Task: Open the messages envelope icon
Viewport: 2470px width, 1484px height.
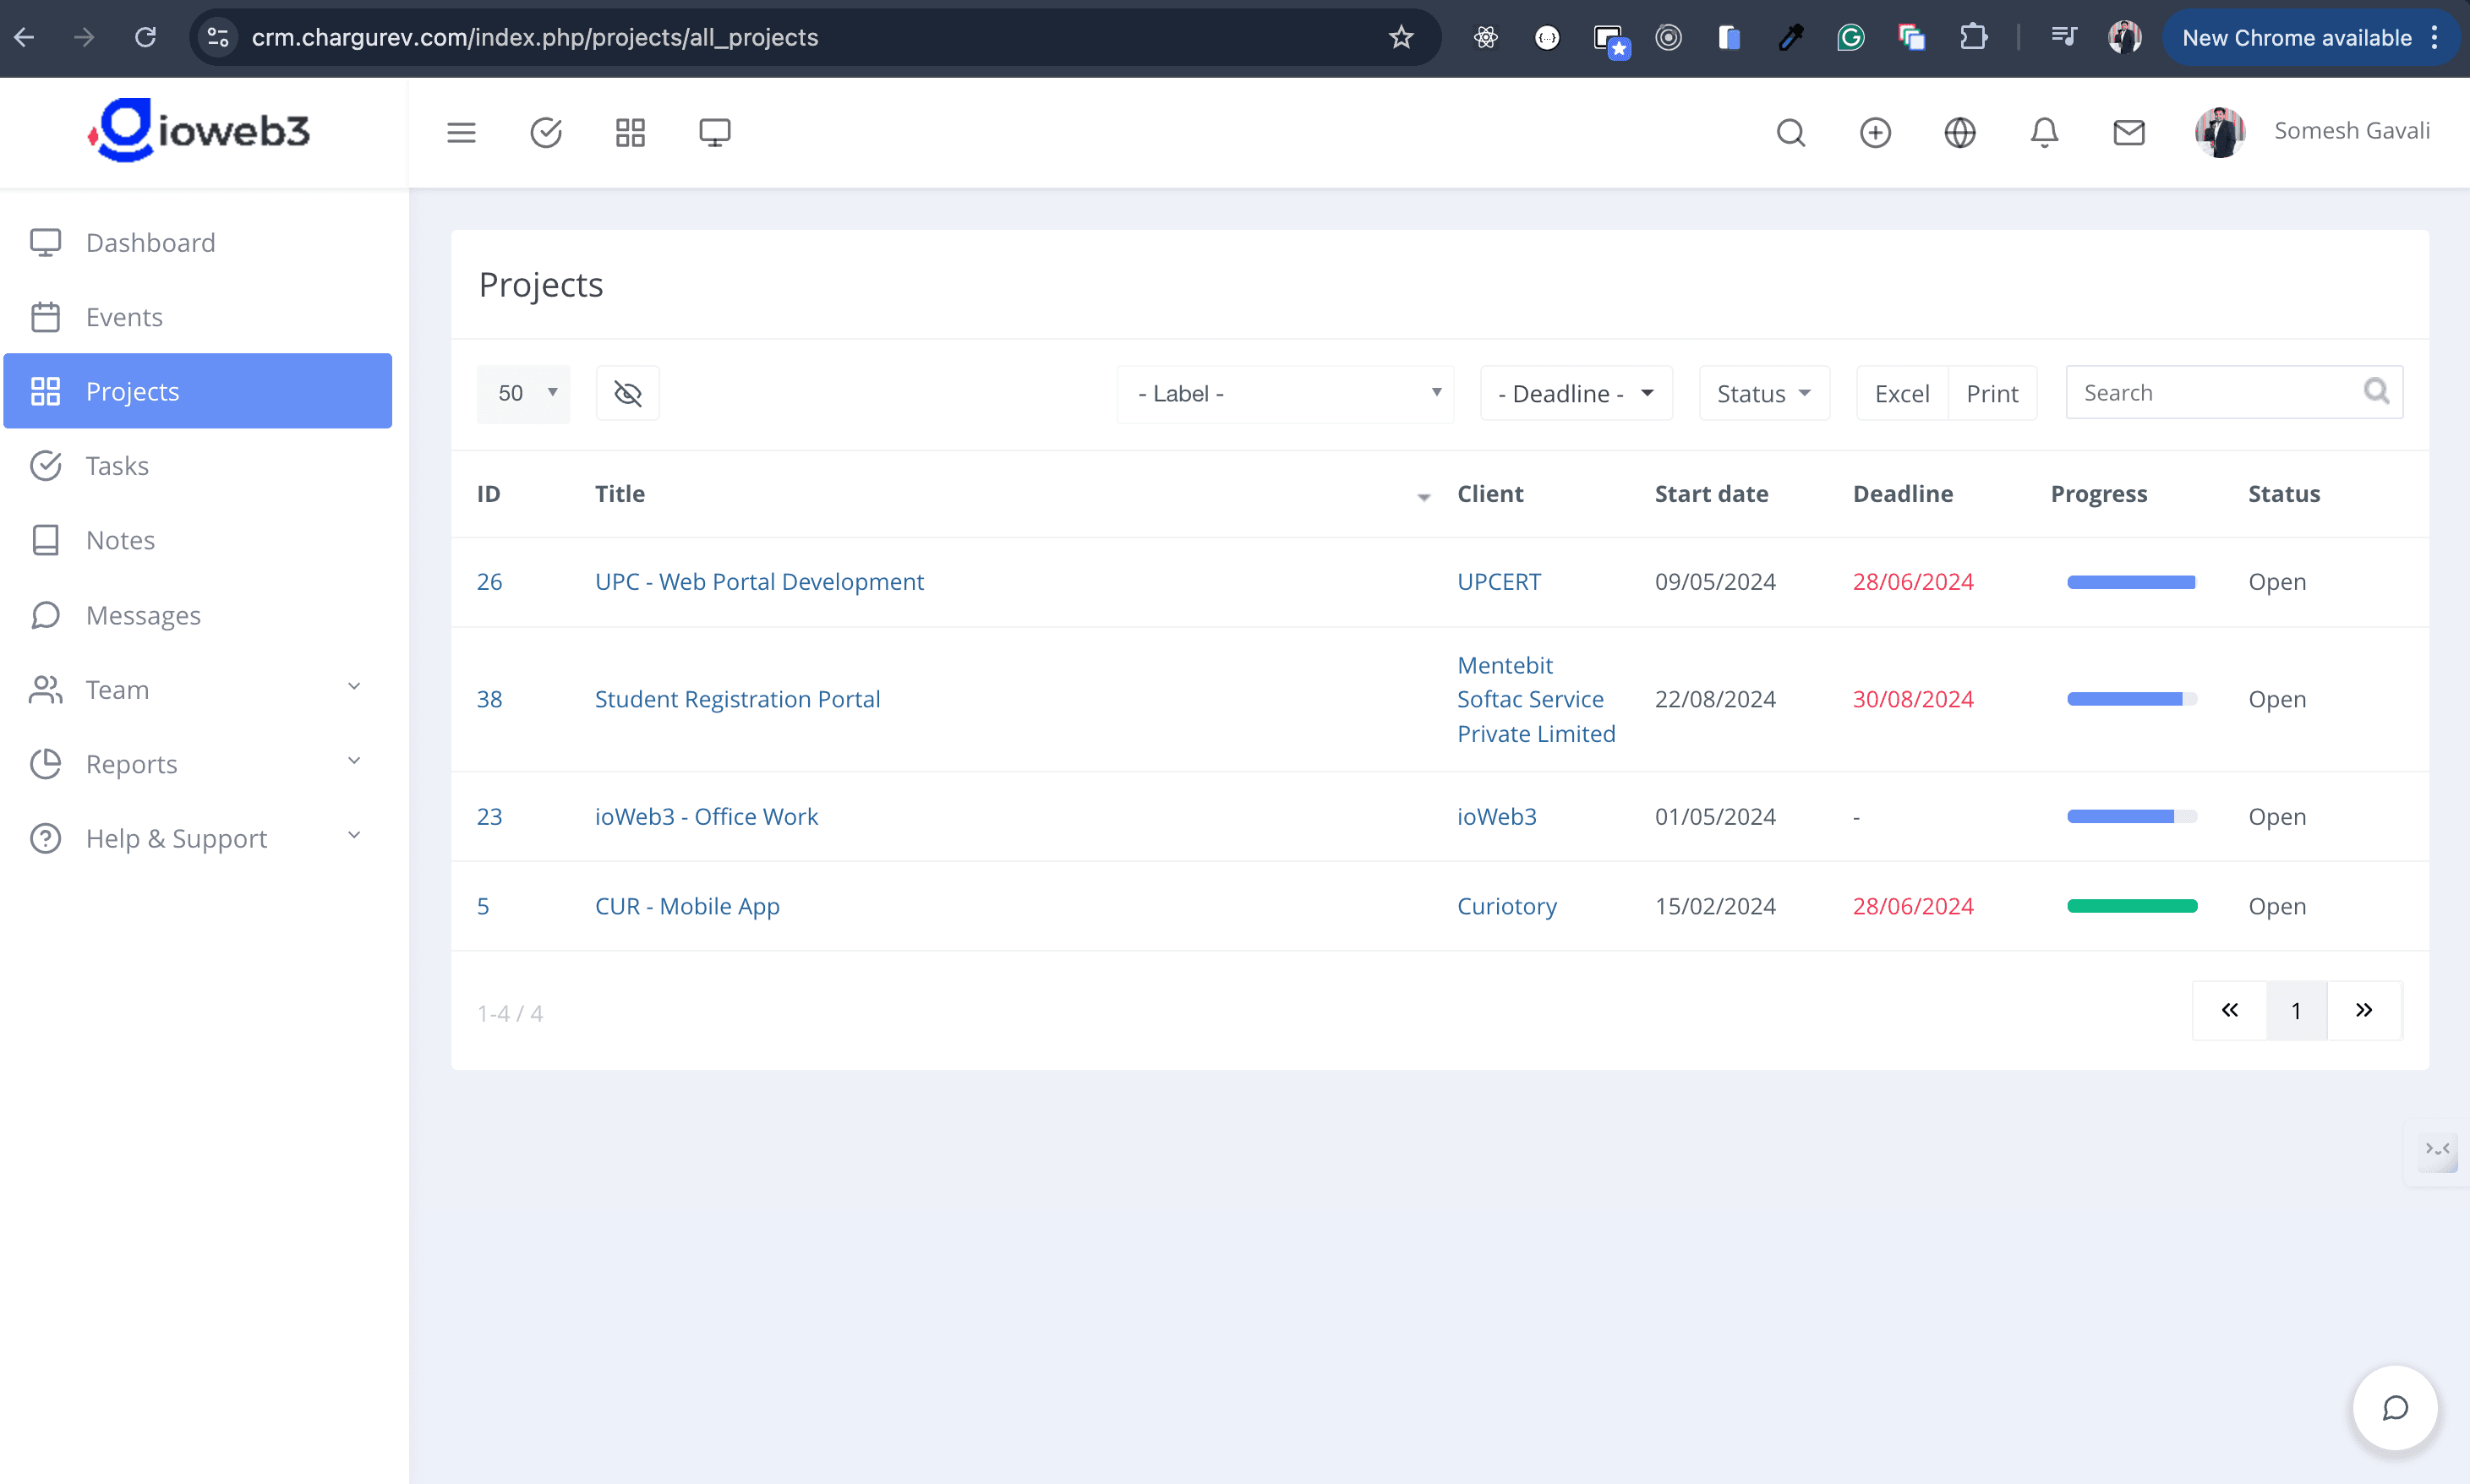Action: [x=2128, y=132]
